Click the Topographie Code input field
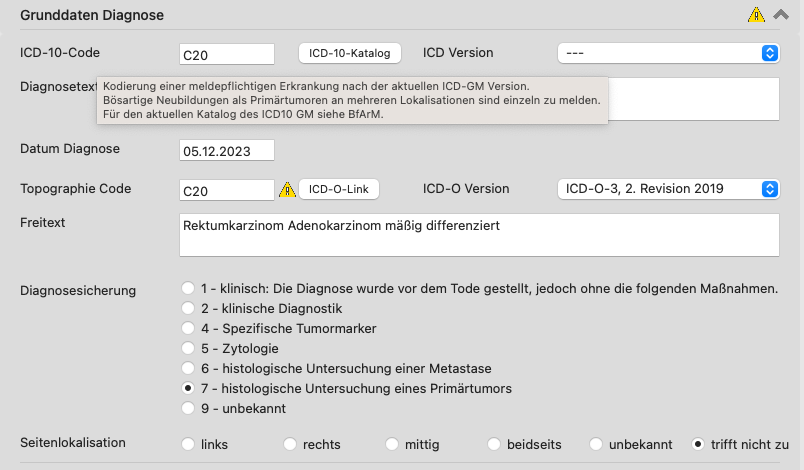The height and width of the screenshot is (470, 804). 227,190
